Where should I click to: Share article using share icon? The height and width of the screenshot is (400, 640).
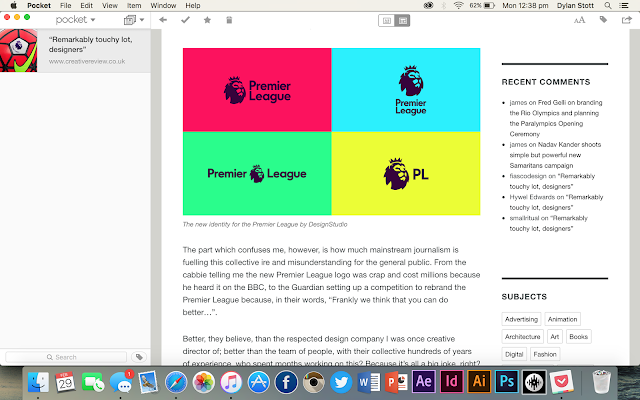627,20
